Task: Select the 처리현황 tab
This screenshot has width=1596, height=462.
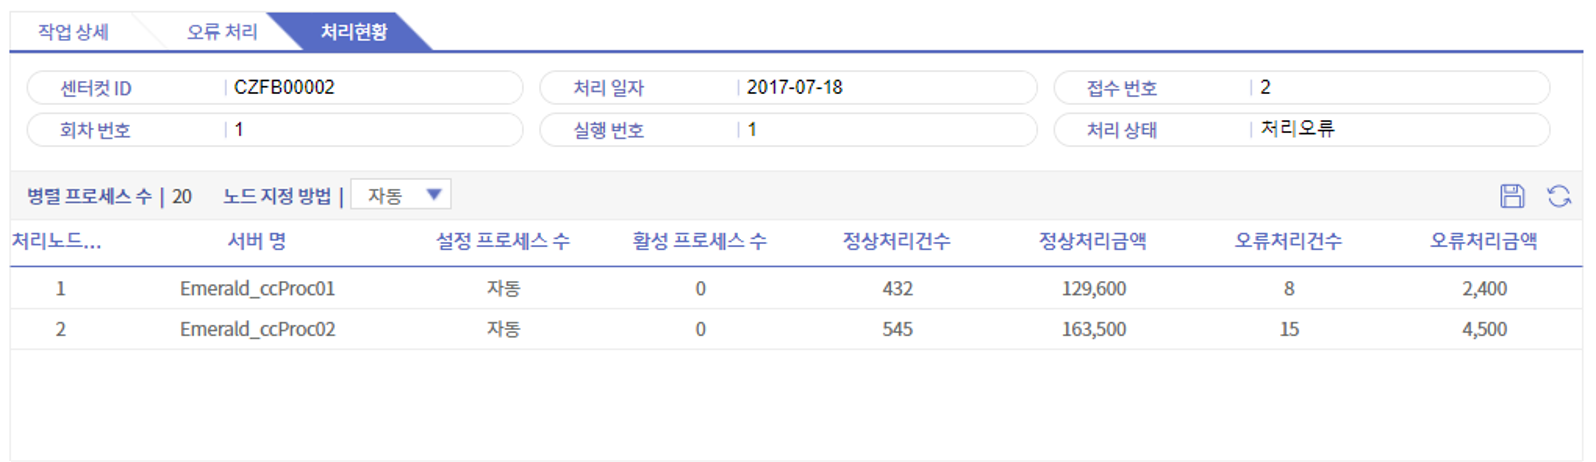Action: pos(353,32)
